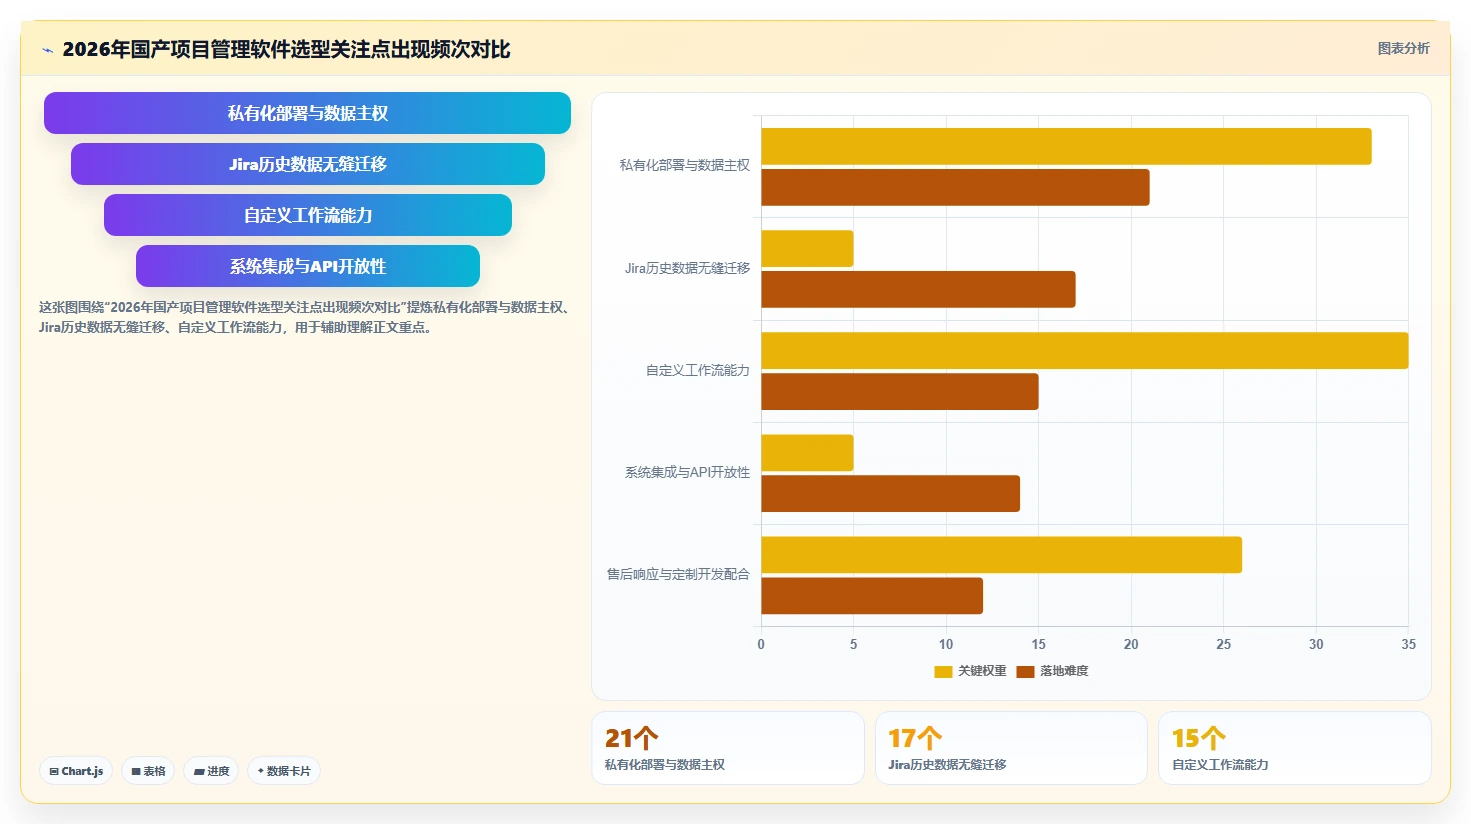The width and height of the screenshot is (1471, 824).
Task: Click axis label Jira历史数据无缝迁移 in chart
Action: (x=687, y=268)
